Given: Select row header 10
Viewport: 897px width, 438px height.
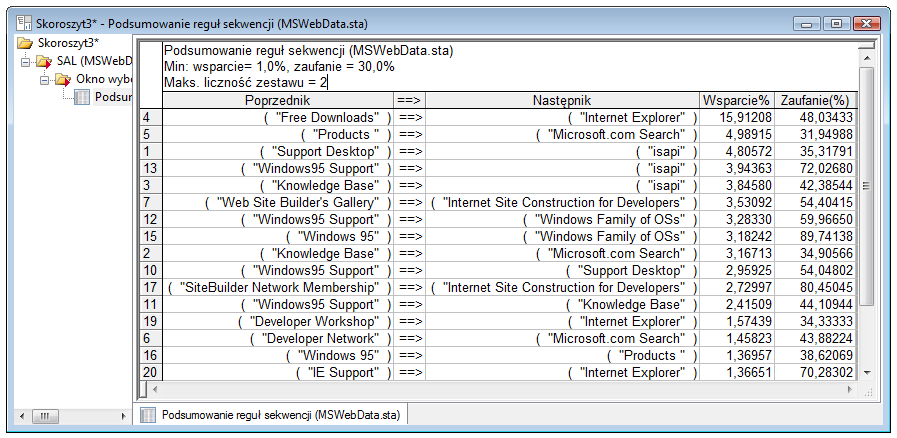Looking at the screenshot, I should (151, 270).
